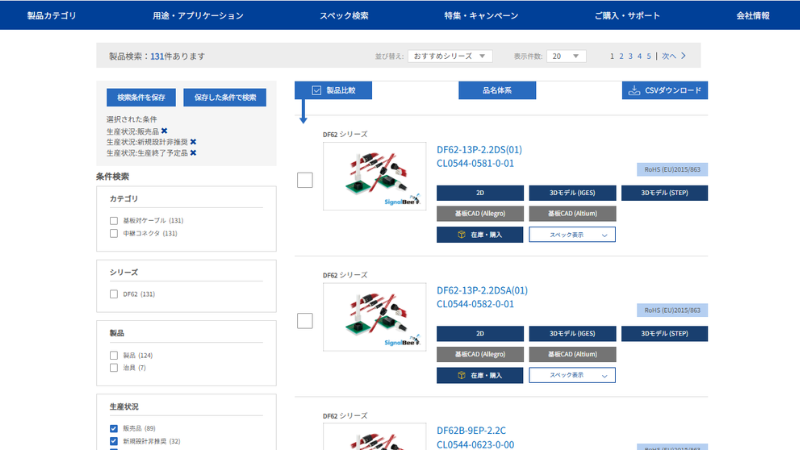This screenshot has width=800, height=450.
Task: Click the 次へ pagination link
Action: (669, 56)
